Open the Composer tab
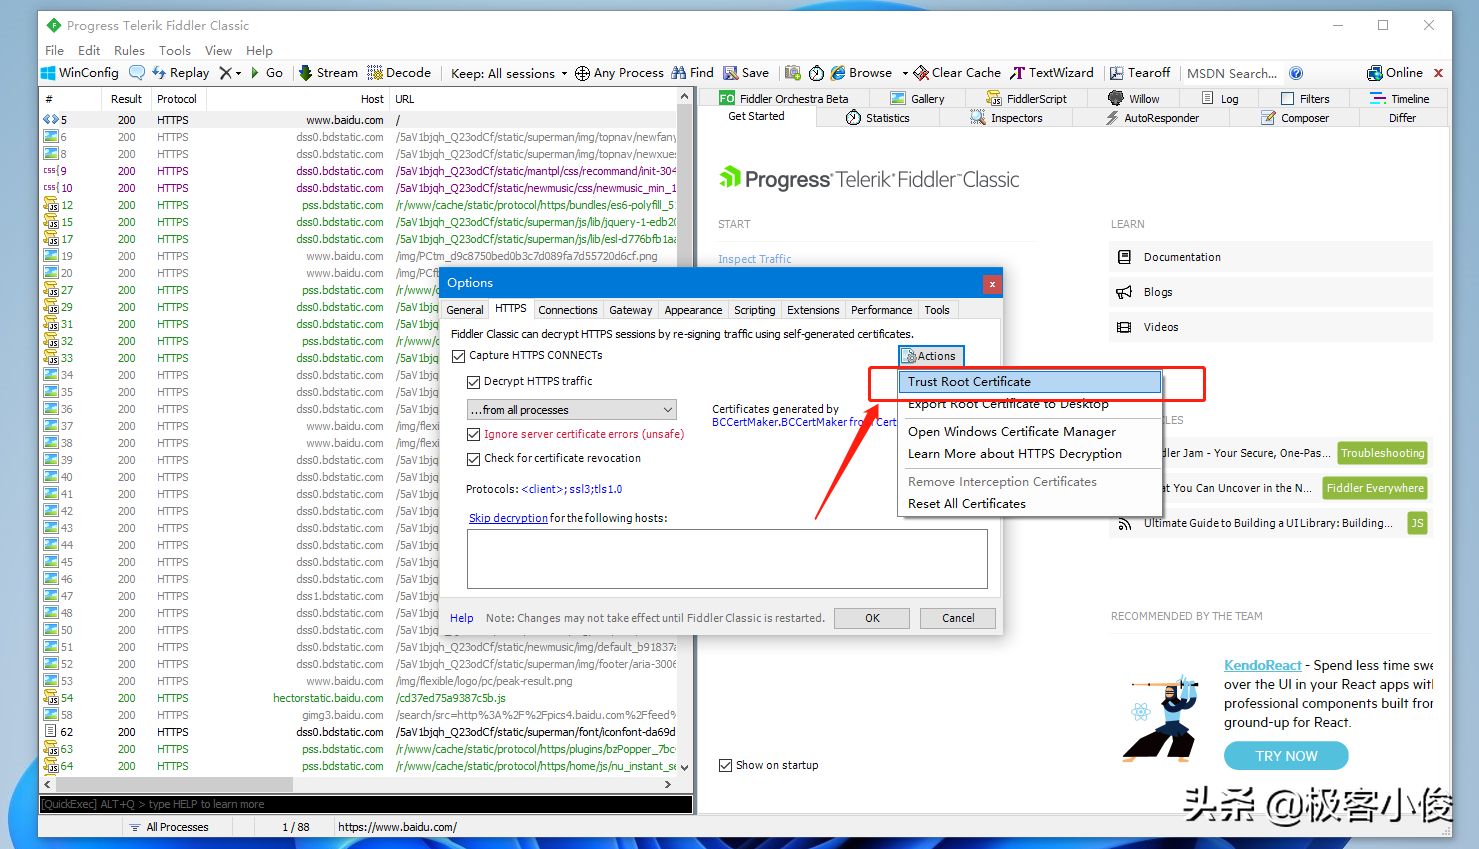1479x849 pixels. [x=1295, y=118]
